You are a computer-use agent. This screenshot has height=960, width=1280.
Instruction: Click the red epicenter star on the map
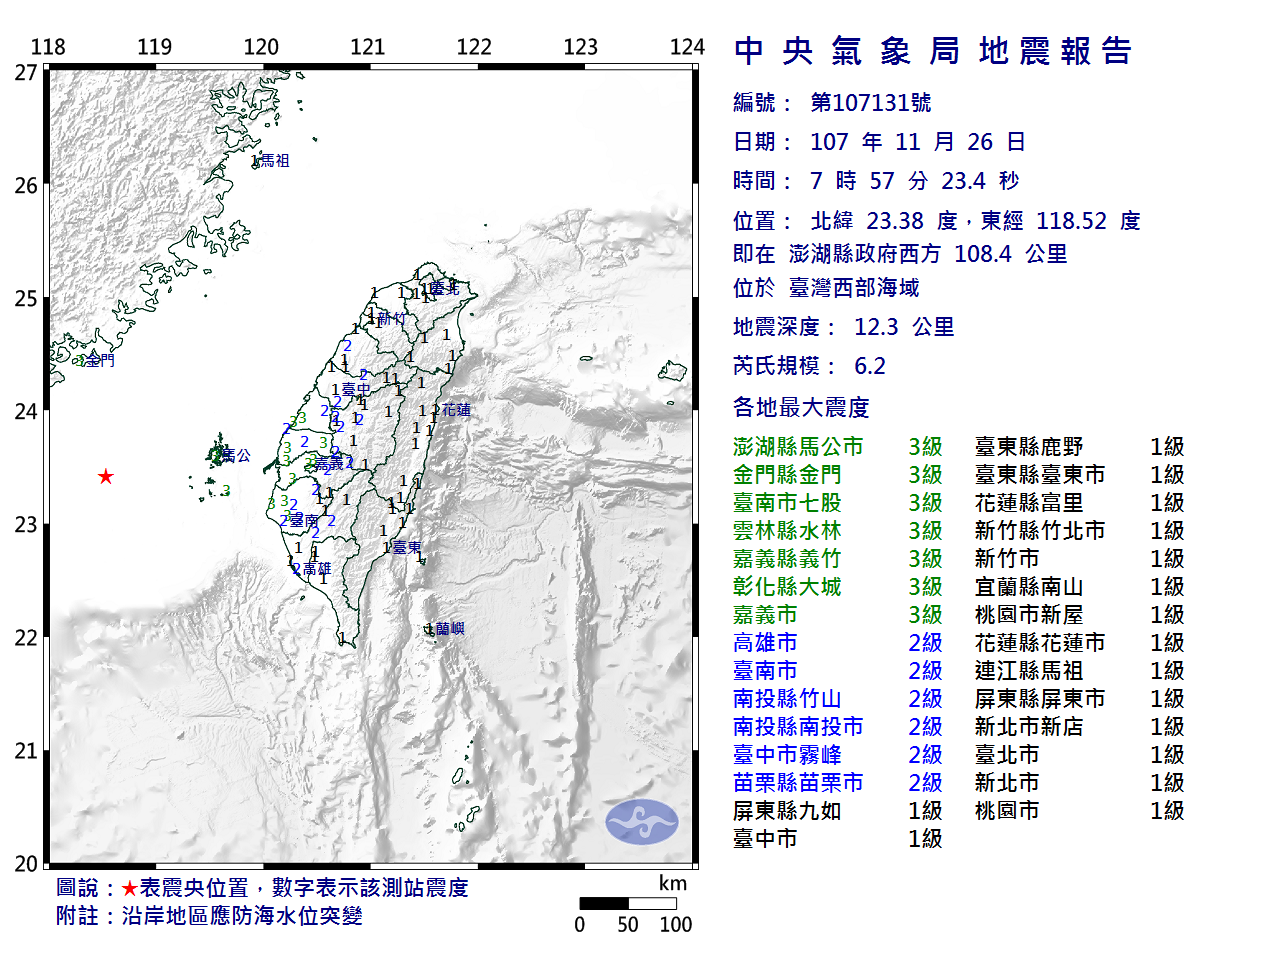tap(106, 476)
